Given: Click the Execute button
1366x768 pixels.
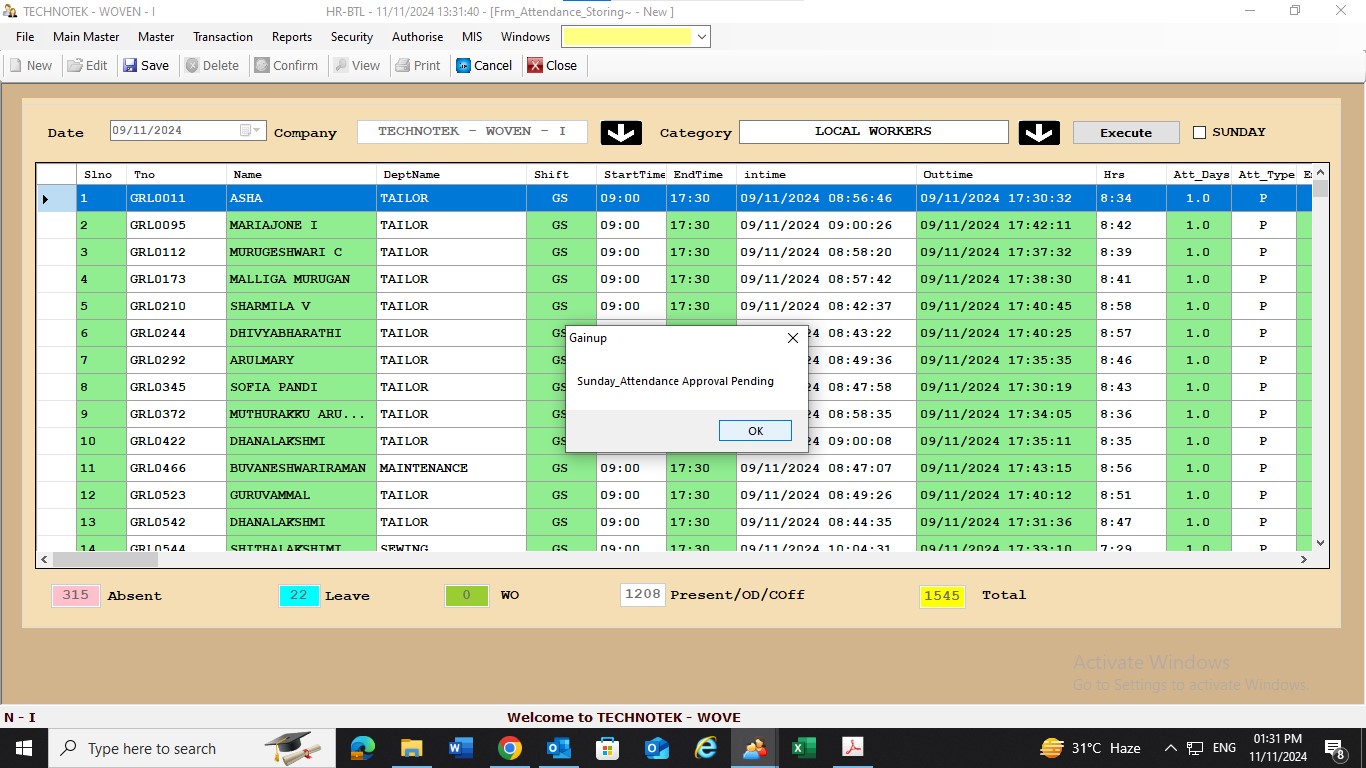Looking at the screenshot, I should tap(1125, 132).
